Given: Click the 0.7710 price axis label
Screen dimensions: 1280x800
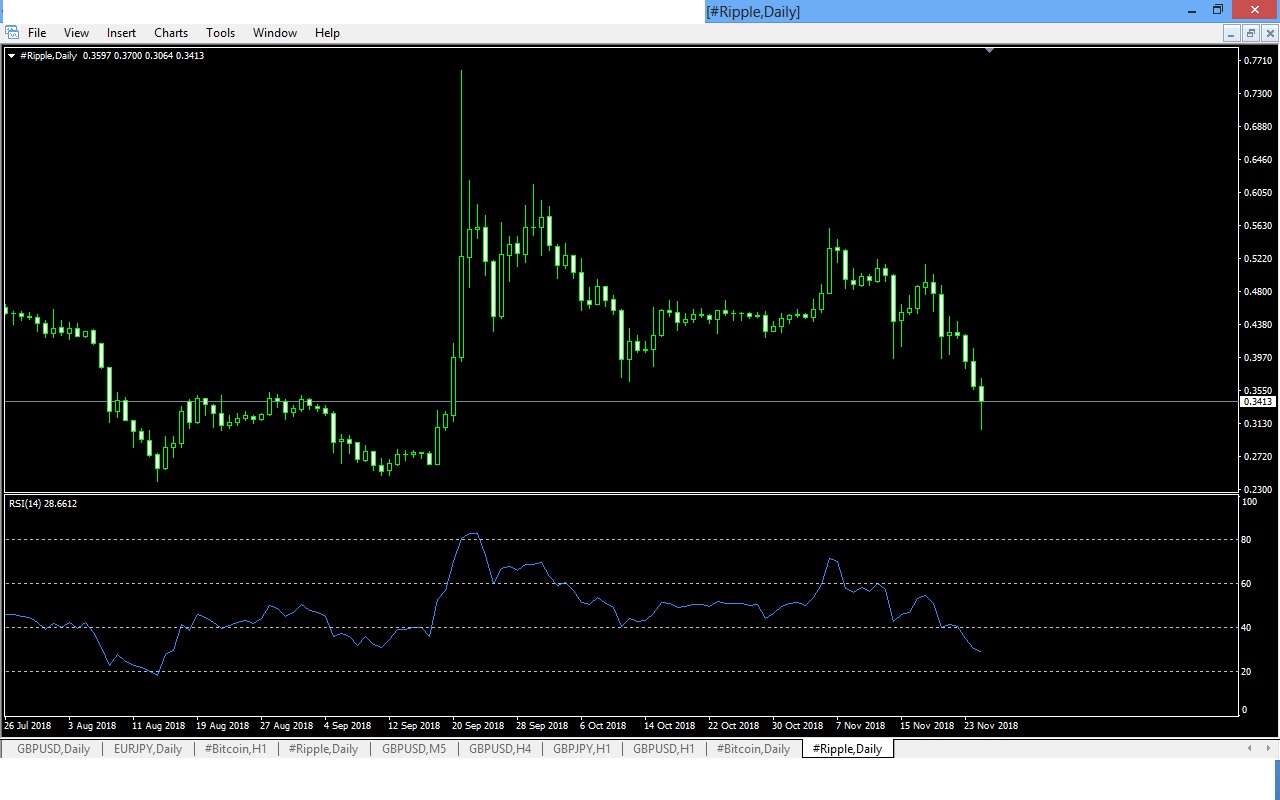Looking at the screenshot, I should point(1258,61).
